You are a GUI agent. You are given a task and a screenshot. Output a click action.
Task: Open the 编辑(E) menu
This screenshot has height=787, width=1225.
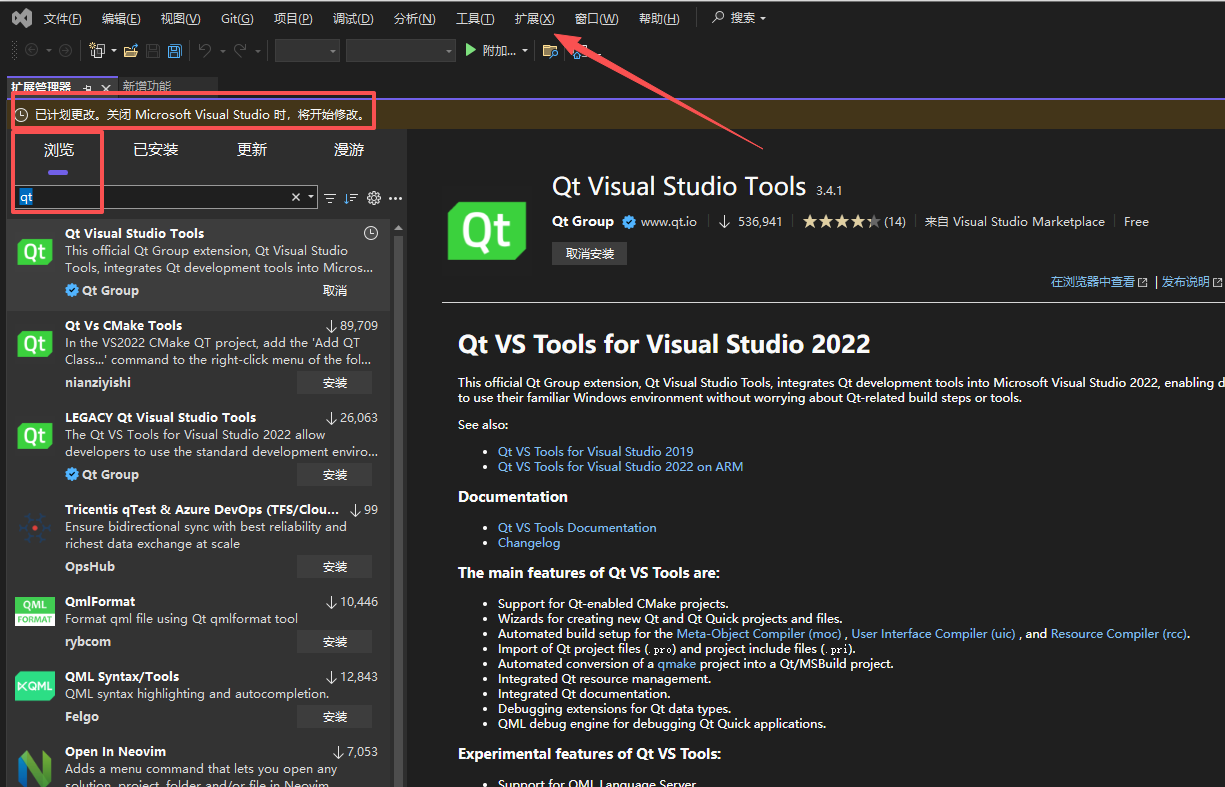(x=121, y=19)
